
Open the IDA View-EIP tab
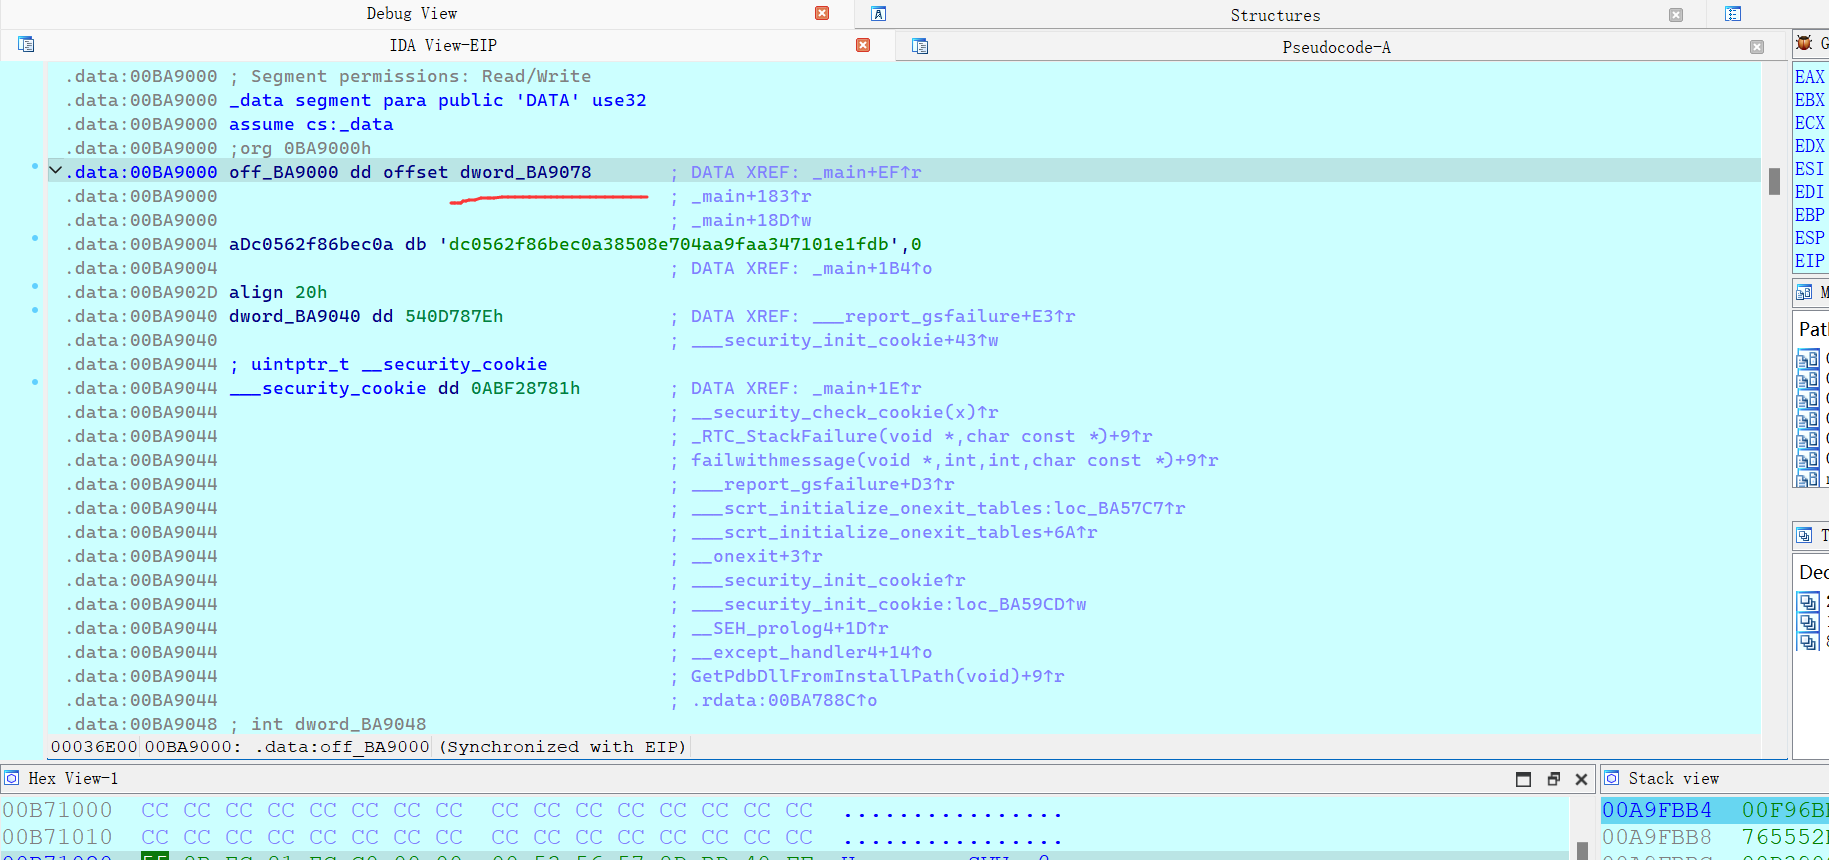point(443,45)
